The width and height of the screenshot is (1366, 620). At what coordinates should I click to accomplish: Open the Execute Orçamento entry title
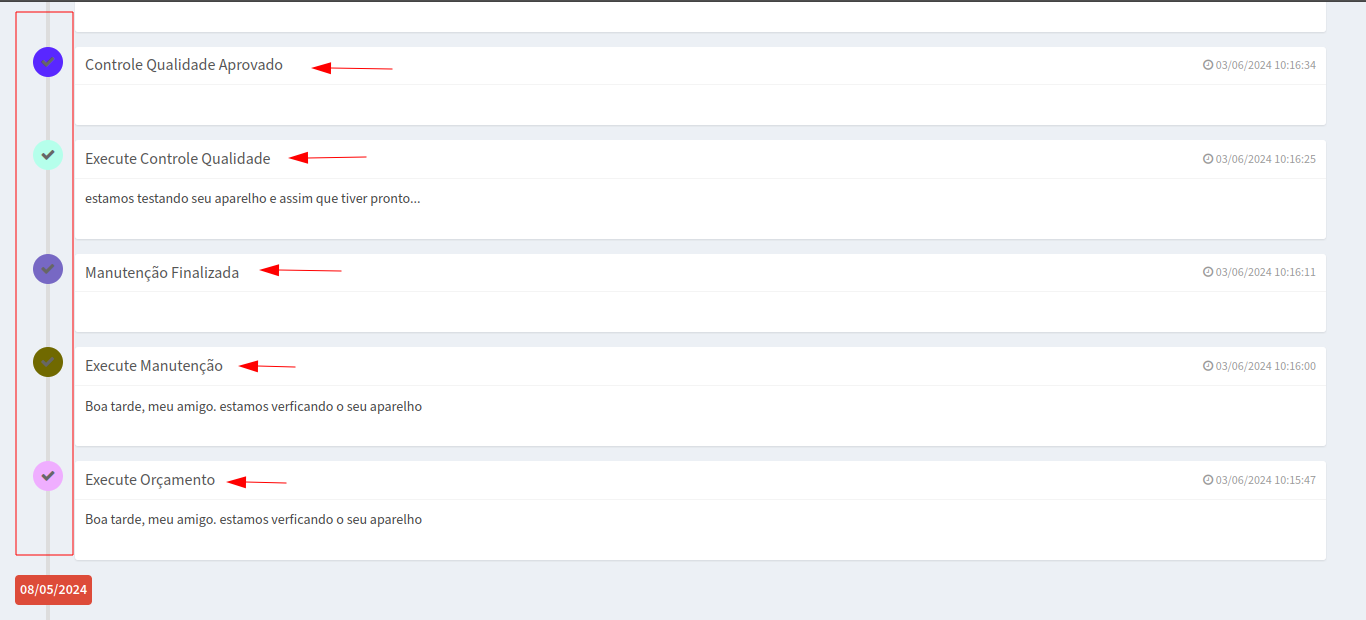[150, 480]
